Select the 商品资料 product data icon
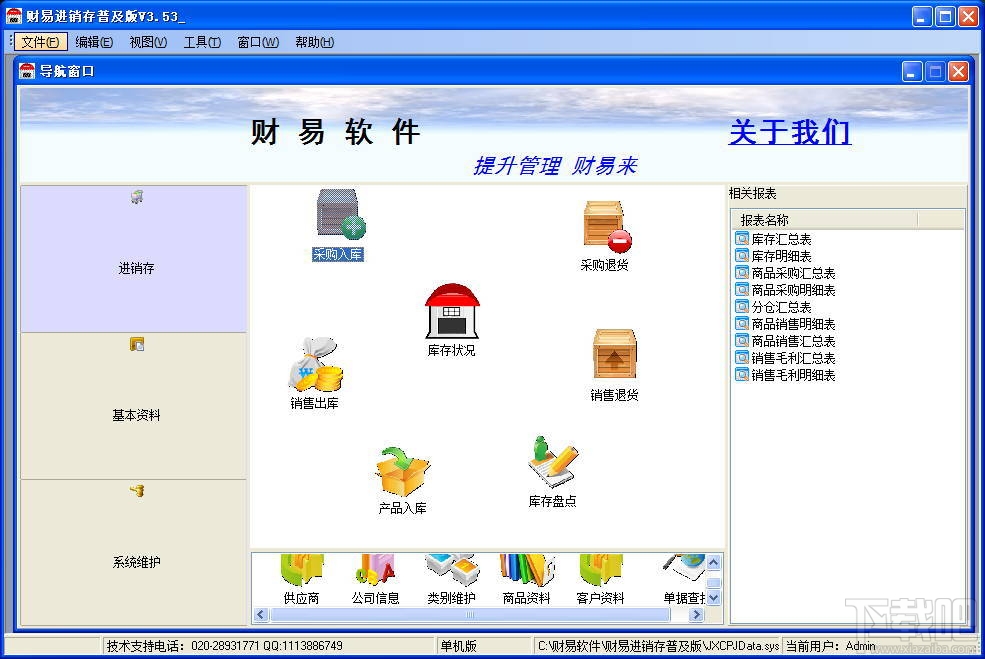 (x=526, y=577)
